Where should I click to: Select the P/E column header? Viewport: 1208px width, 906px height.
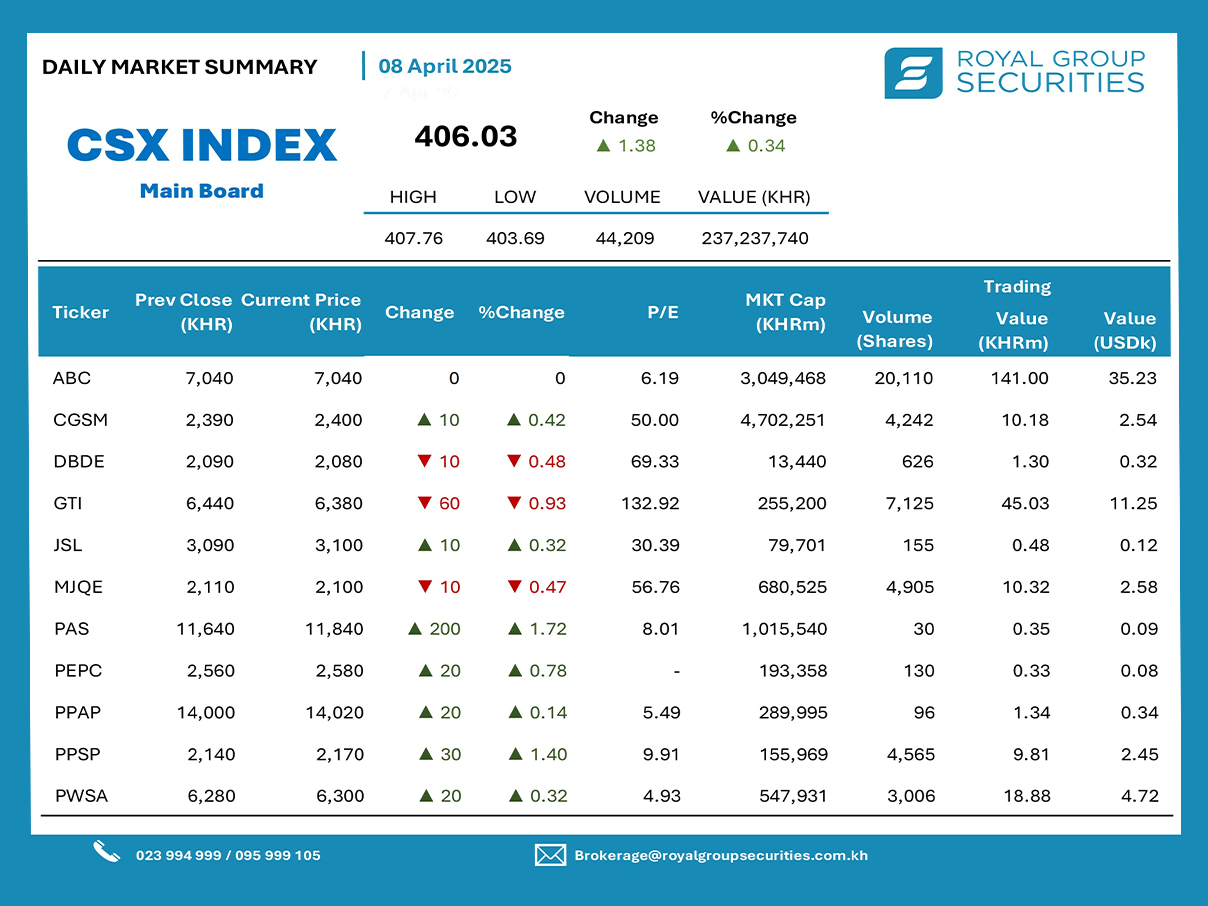pos(663,313)
